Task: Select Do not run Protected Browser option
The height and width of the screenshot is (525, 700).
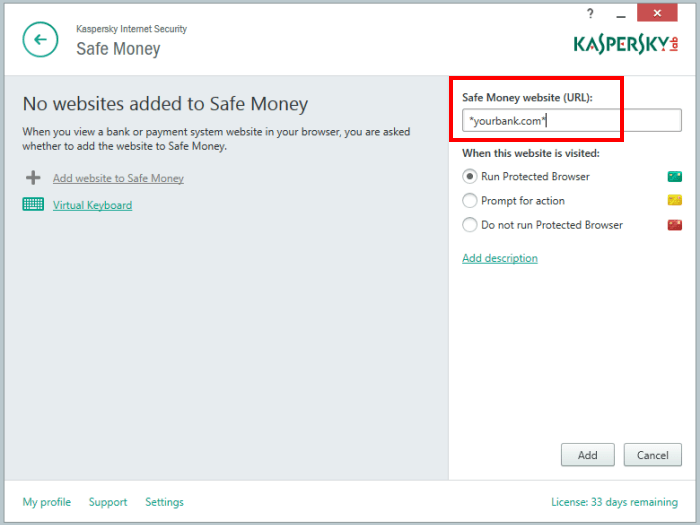Action: pyautogui.click(x=470, y=225)
